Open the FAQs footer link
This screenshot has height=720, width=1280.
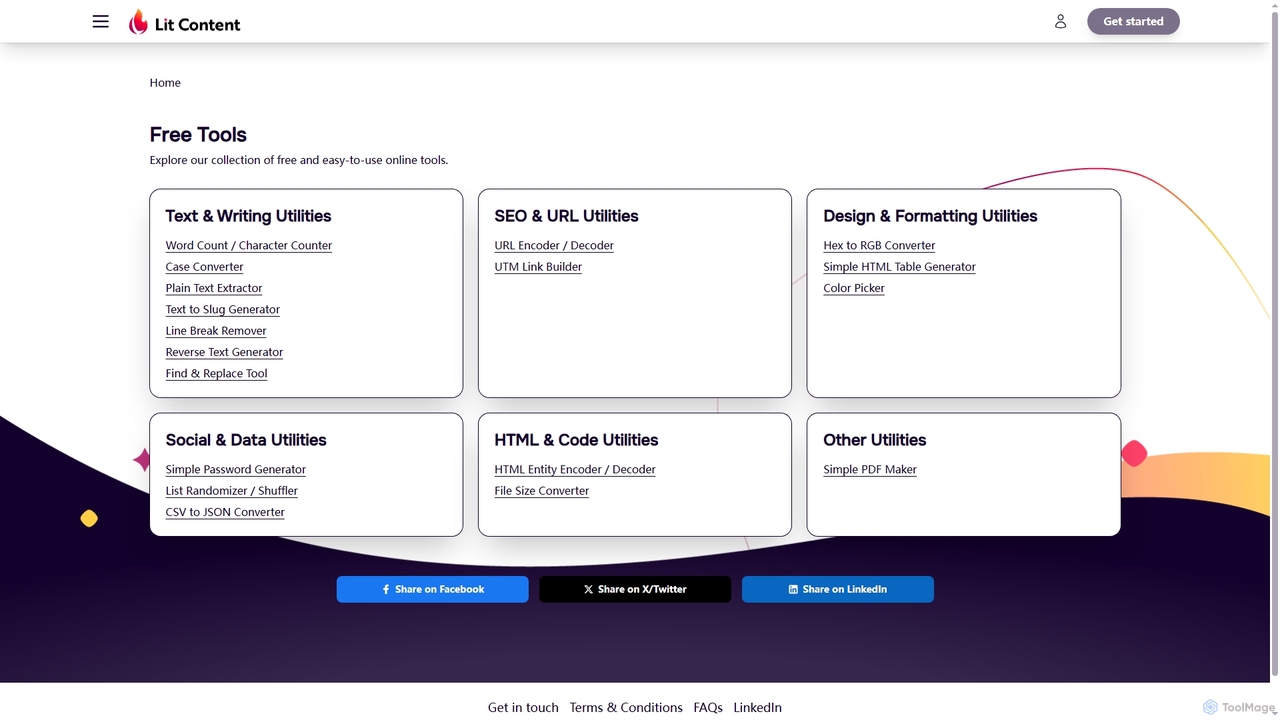tap(708, 707)
